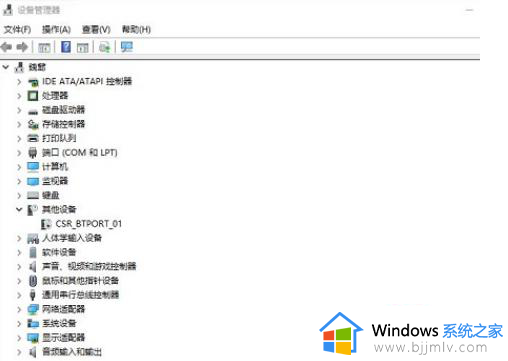Click scan for hardware changes monitor icon

127,47
